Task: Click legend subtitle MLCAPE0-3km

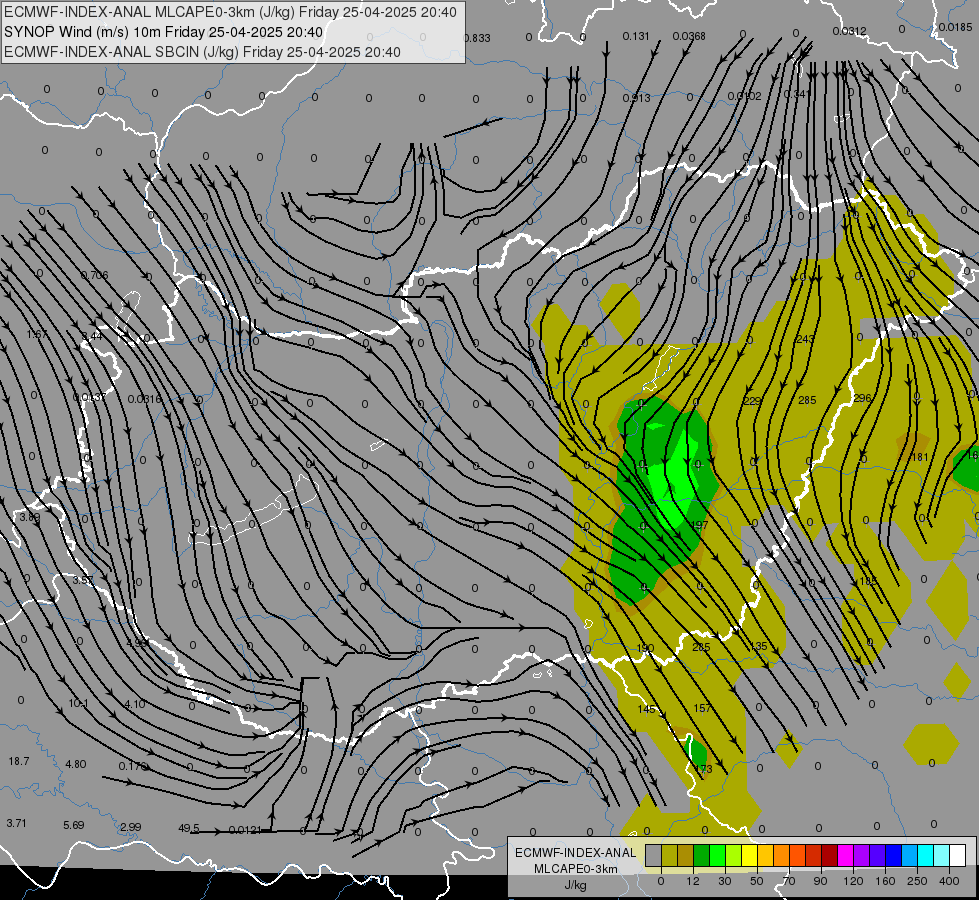Action: coord(576,869)
